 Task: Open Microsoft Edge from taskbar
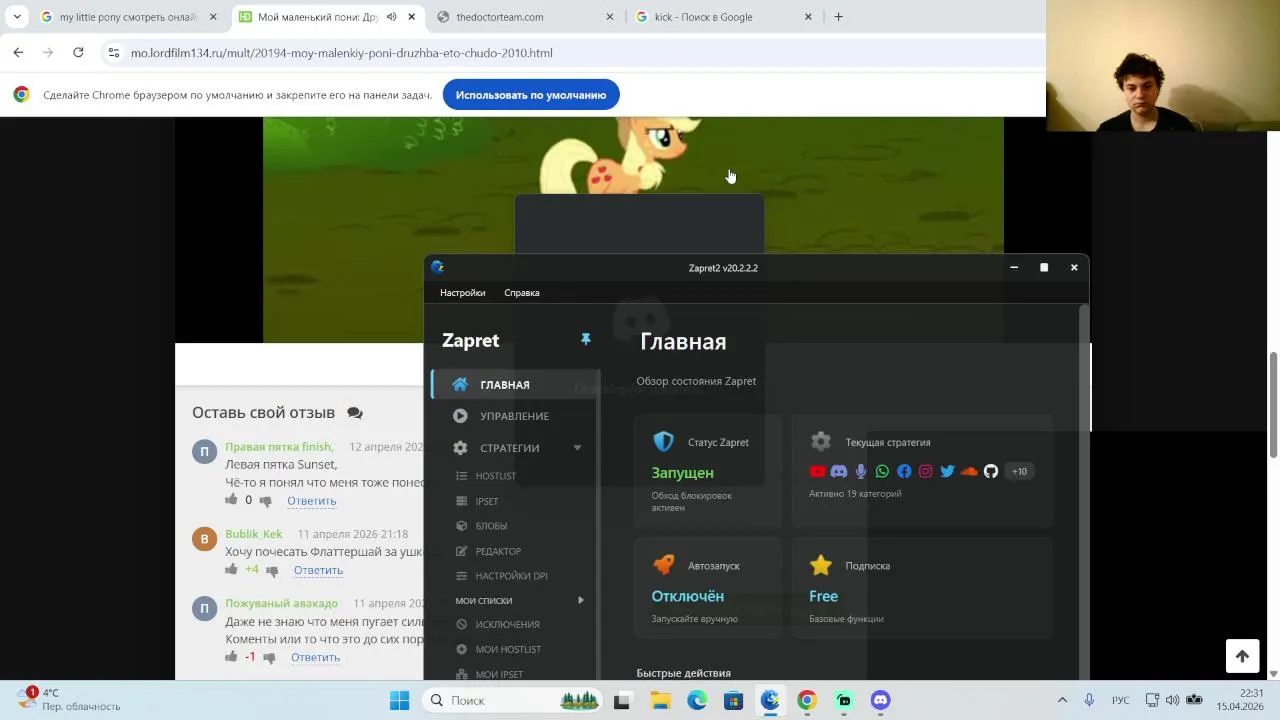point(697,700)
